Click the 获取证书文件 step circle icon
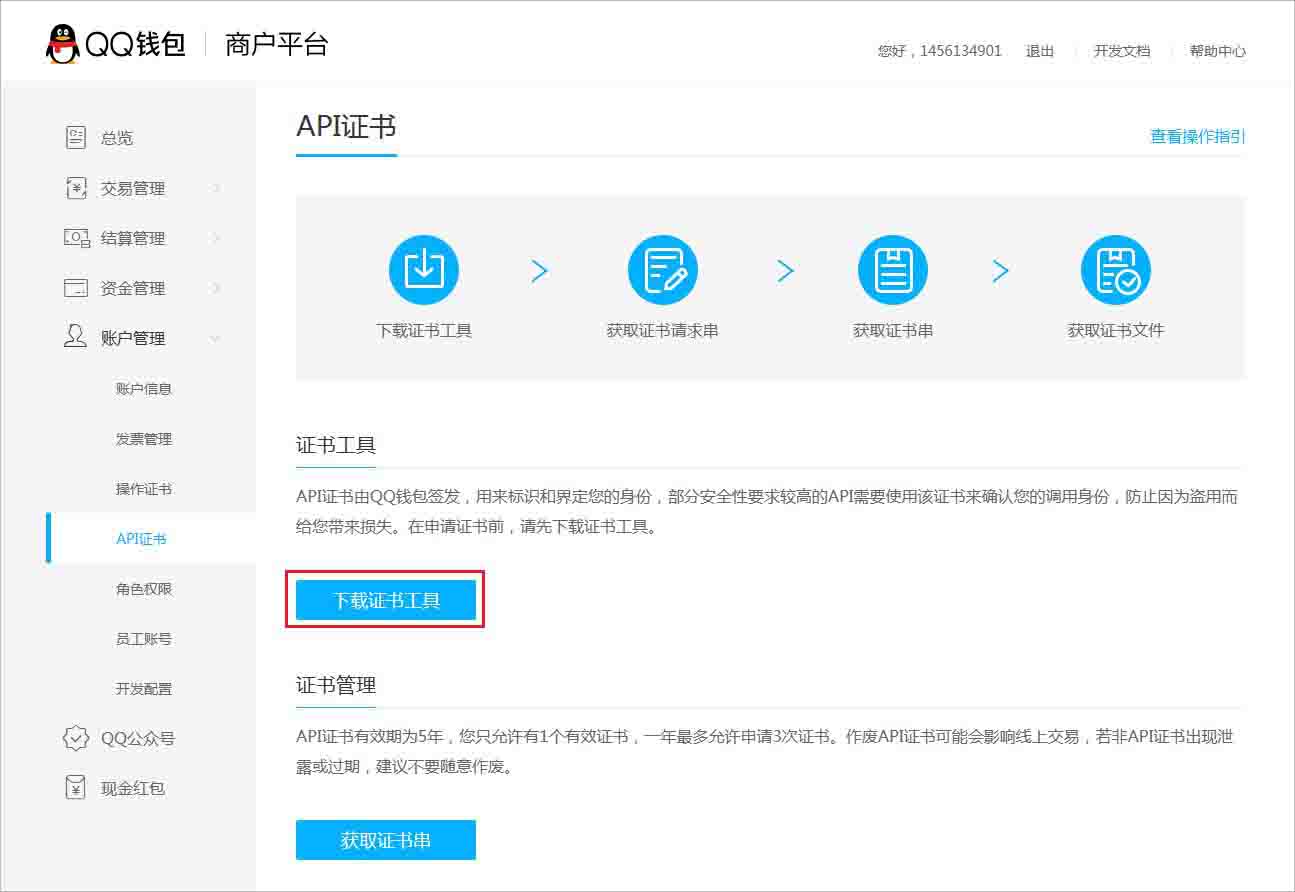This screenshot has height=892, width=1295. tap(1116, 270)
